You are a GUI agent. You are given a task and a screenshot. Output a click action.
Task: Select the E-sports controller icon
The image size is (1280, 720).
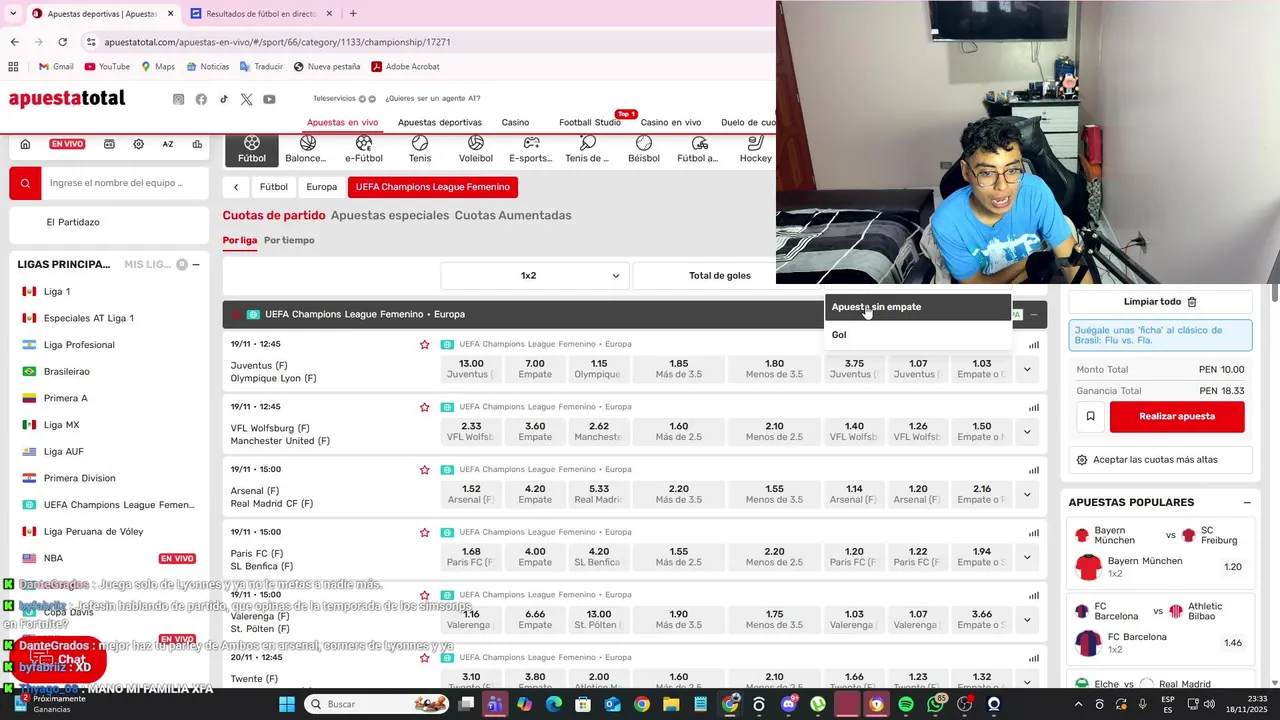click(531, 150)
